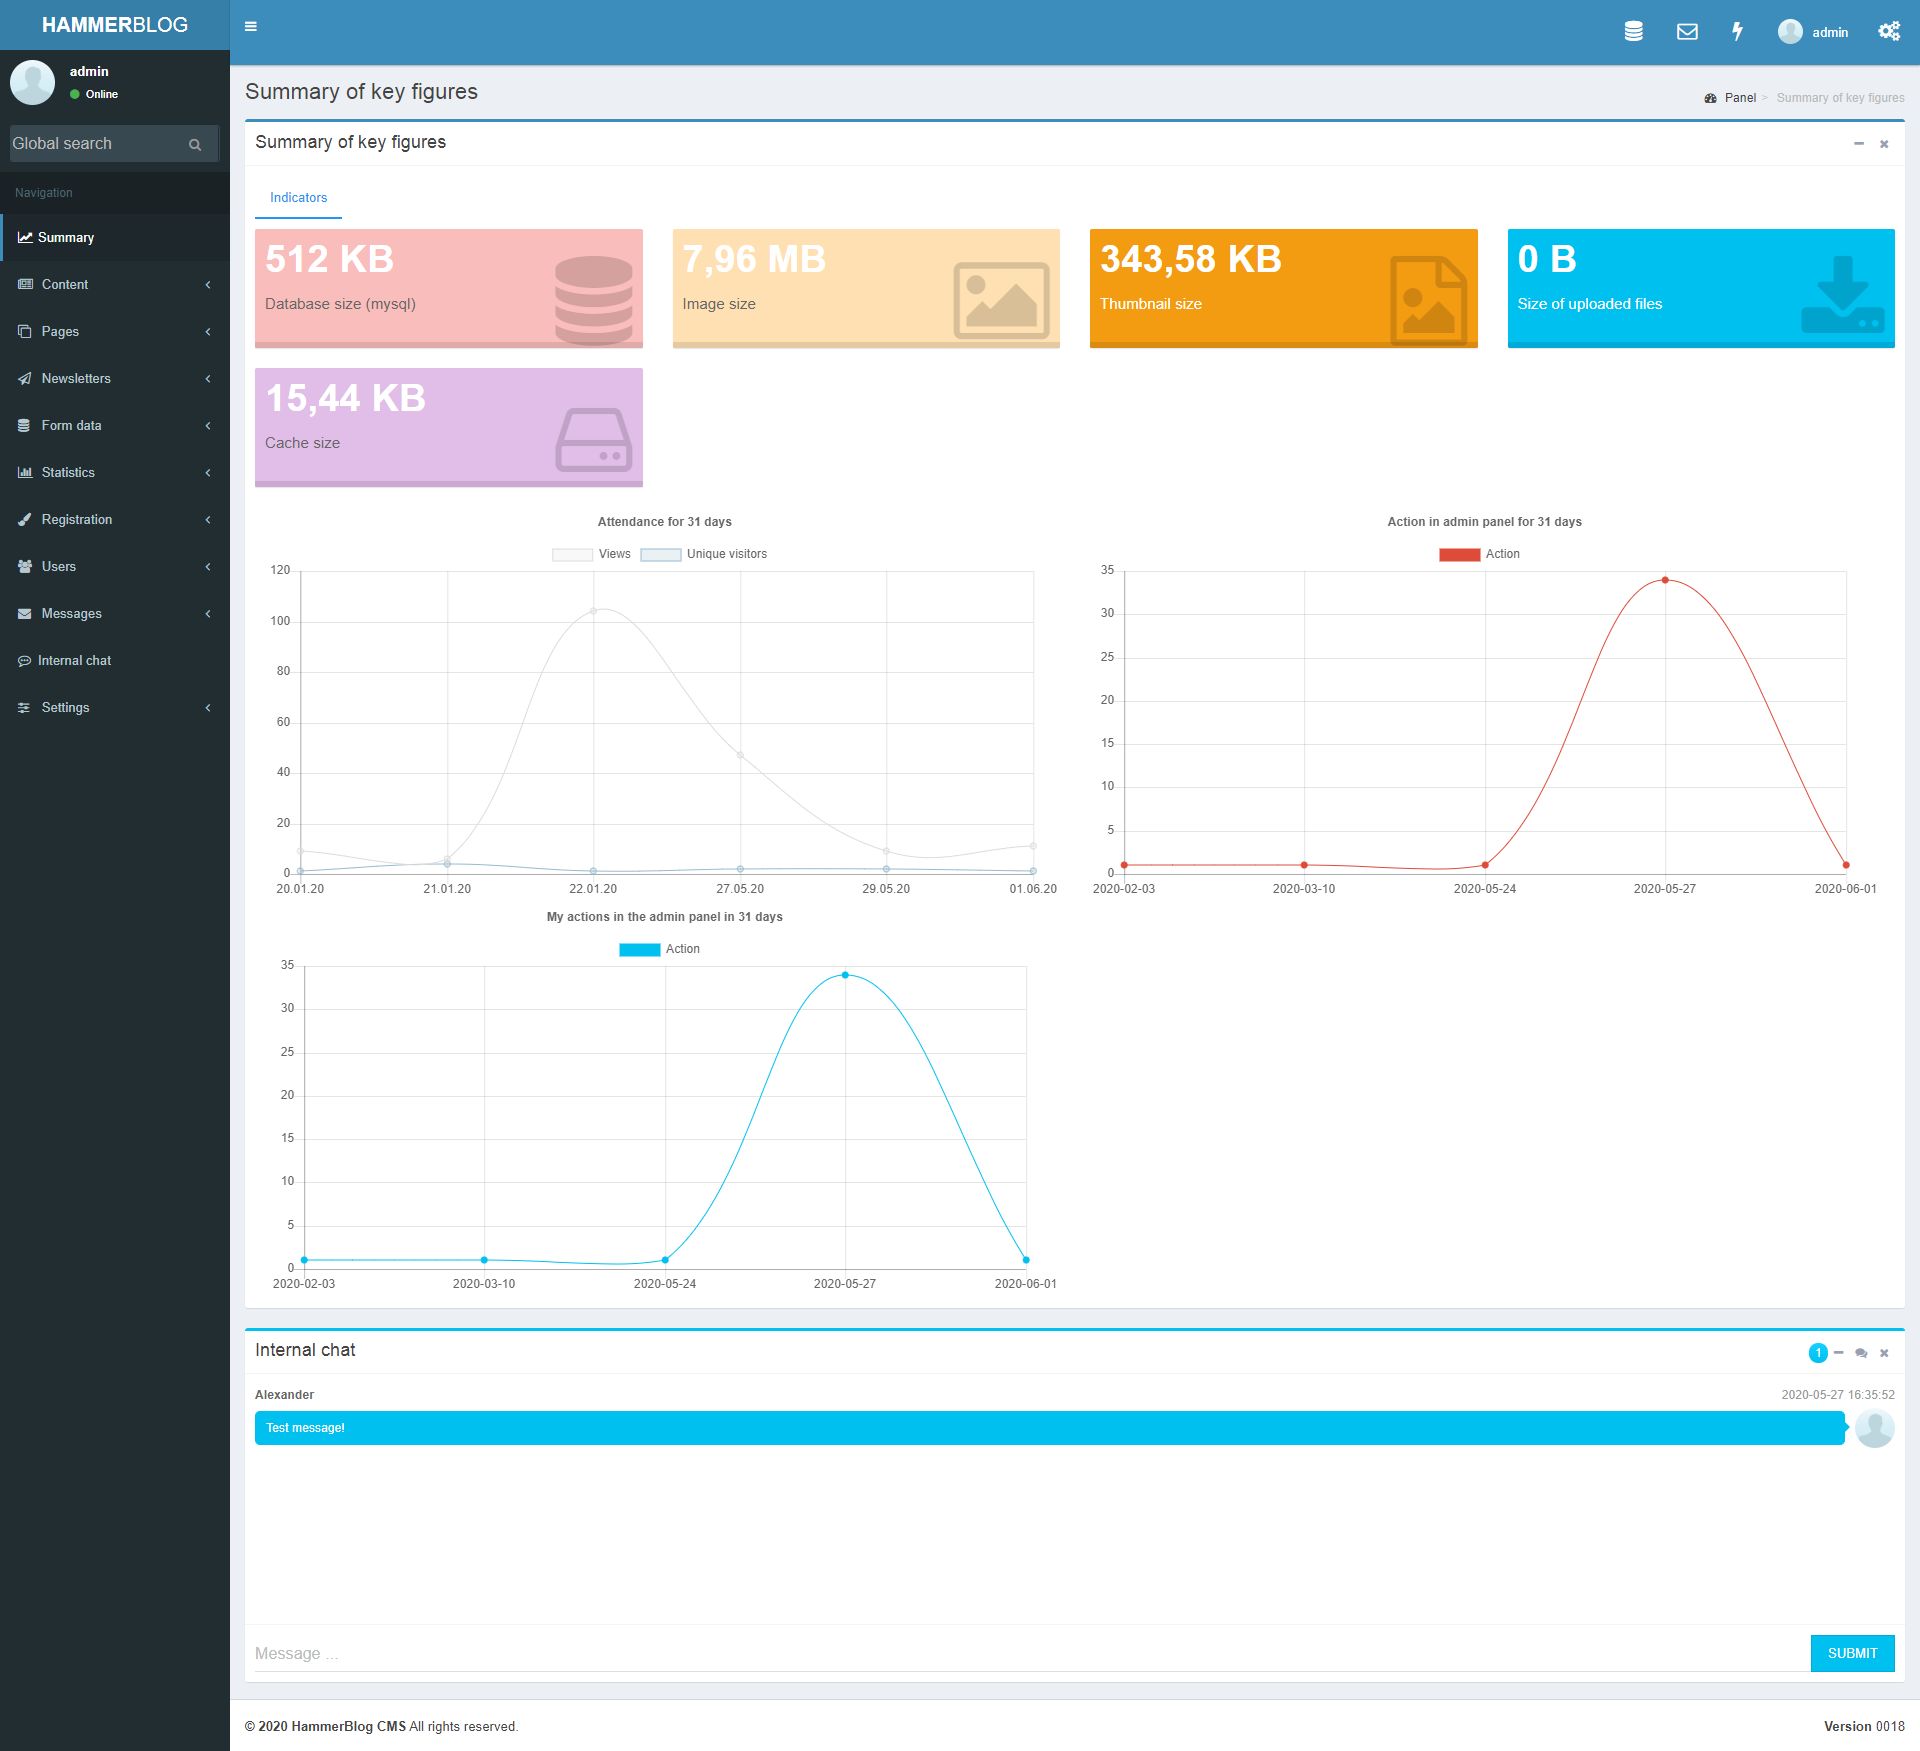The image size is (1920, 1751).
Task: Click the blue Action legend color swatch
Action: [639, 949]
